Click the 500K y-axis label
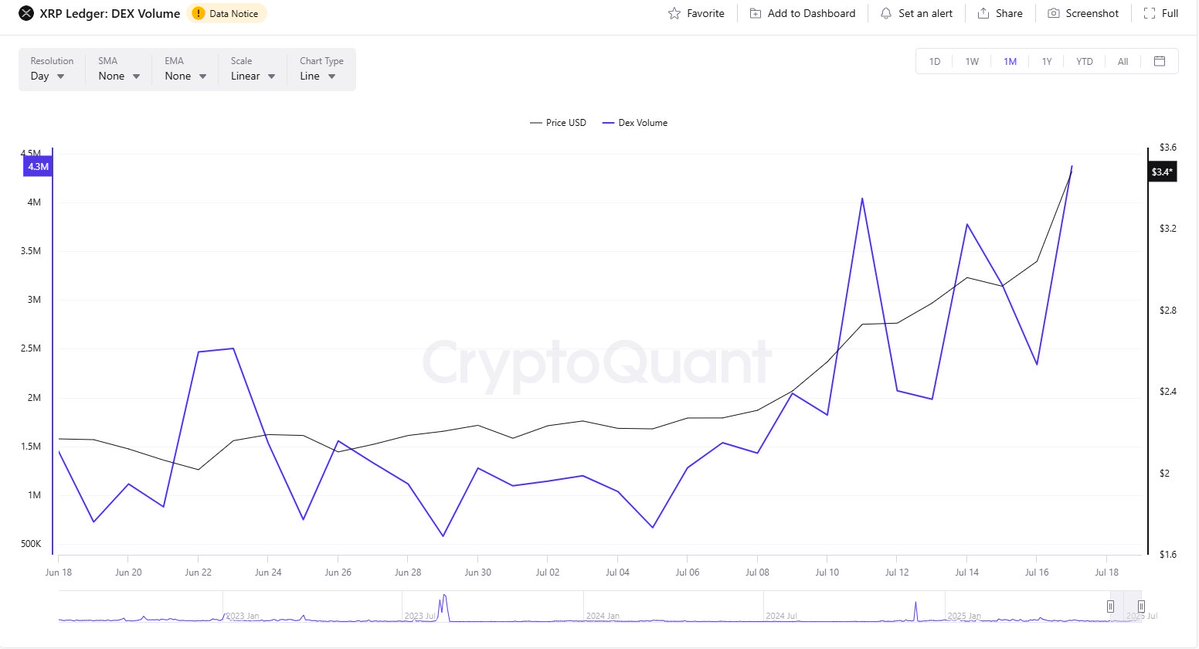1199x649 pixels. 31,544
